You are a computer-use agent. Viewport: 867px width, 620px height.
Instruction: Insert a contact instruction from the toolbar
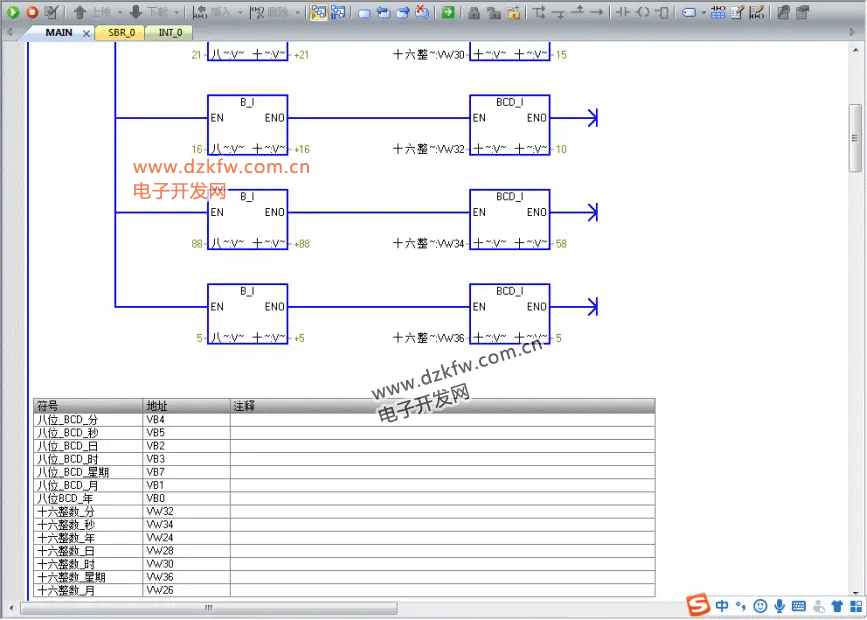(x=622, y=12)
